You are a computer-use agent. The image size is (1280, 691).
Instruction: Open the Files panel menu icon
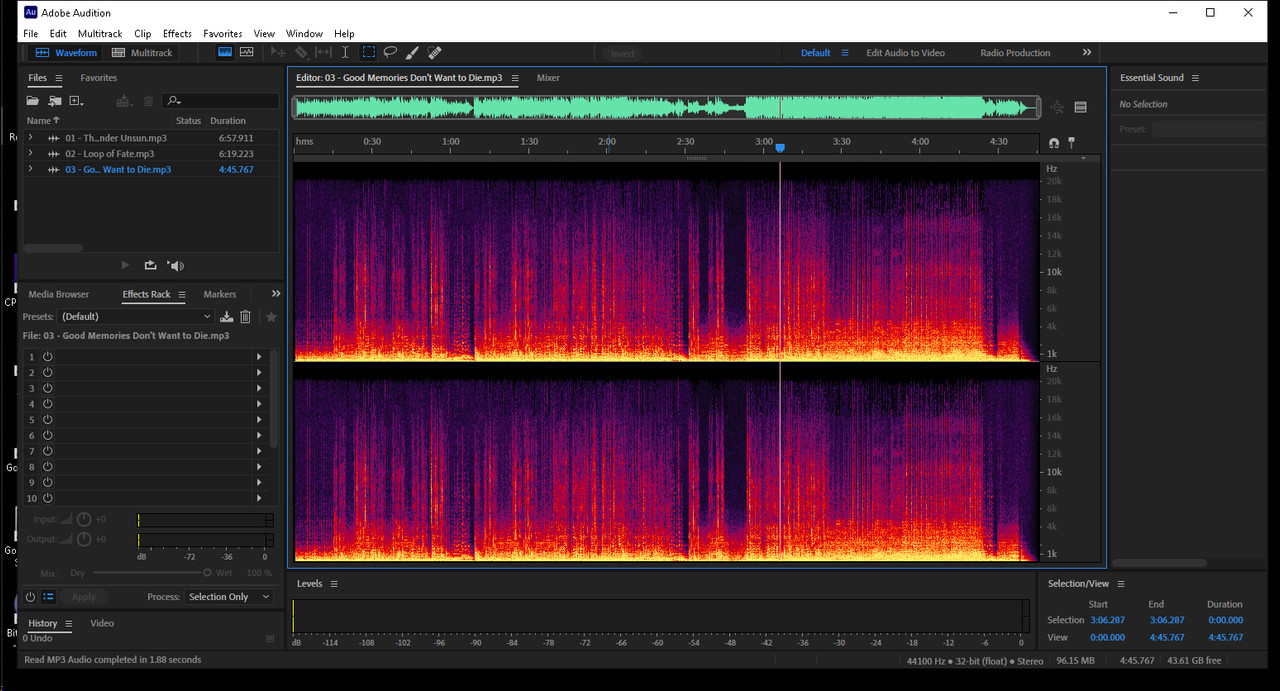[x=59, y=78]
